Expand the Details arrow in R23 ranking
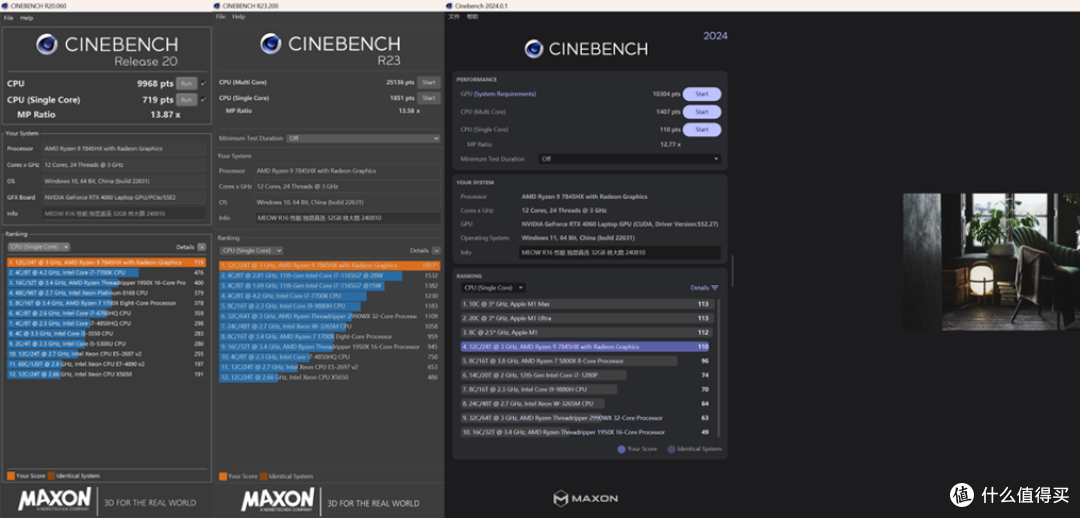This screenshot has width=1080, height=518. click(437, 251)
